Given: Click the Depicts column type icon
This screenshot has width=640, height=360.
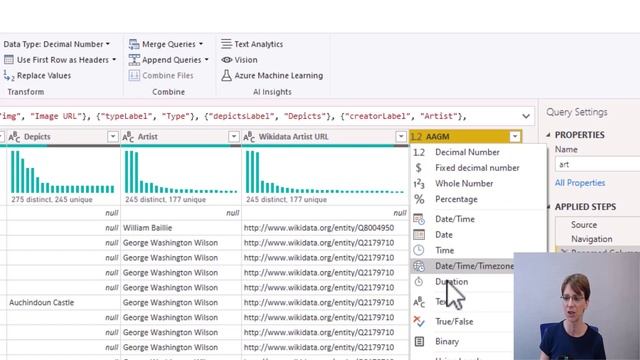Looking at the screenshot, I should [14, 137].
